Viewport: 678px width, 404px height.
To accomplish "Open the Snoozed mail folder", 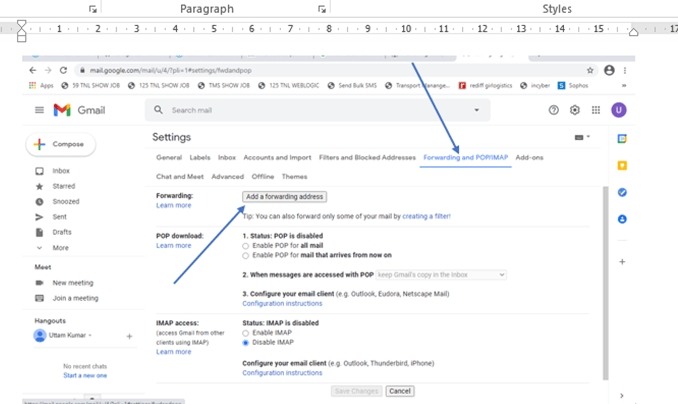I will 66,201.
